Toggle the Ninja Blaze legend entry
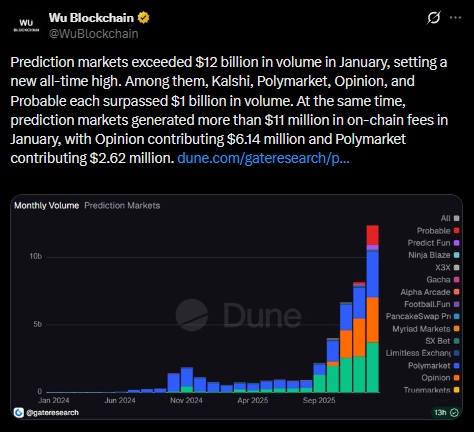Screen dimensions: 474x432 tap(434, 255)
